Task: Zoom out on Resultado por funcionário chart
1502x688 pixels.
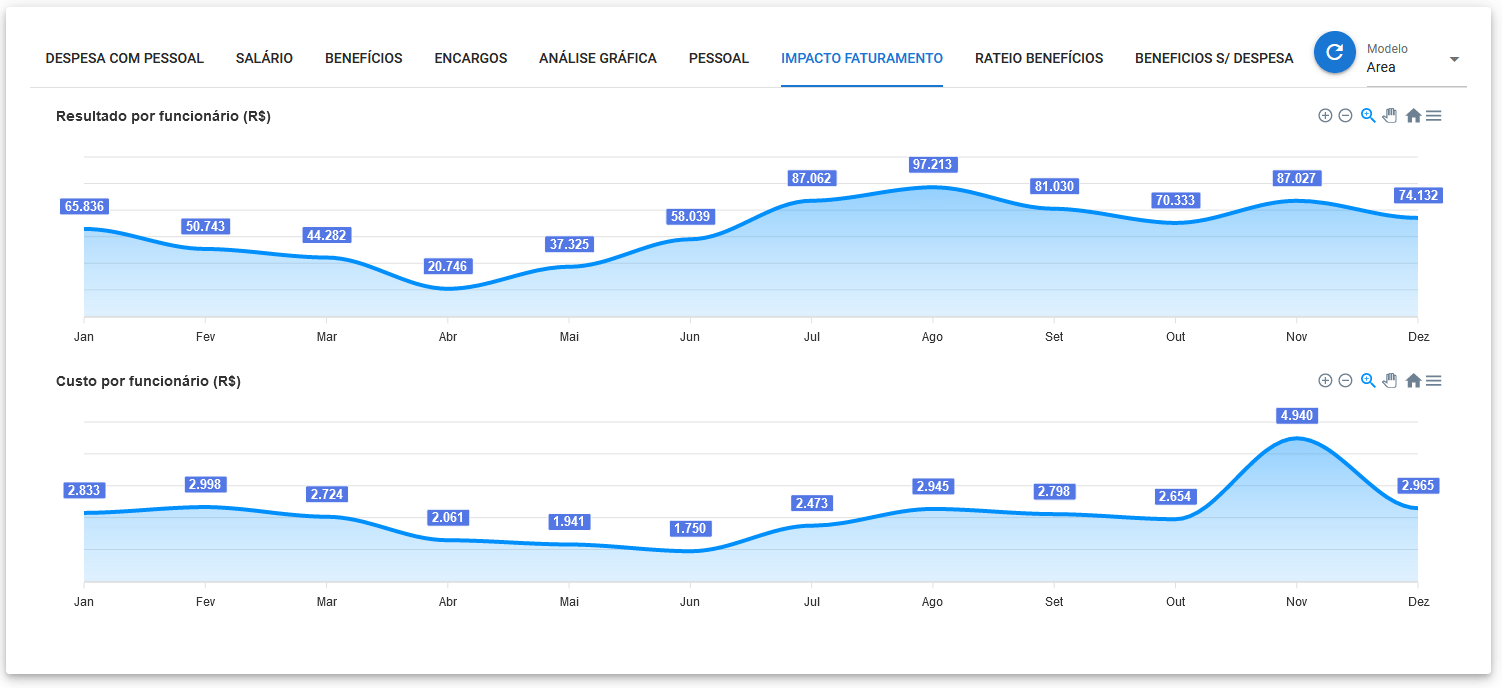Action: click(1345, 116)
